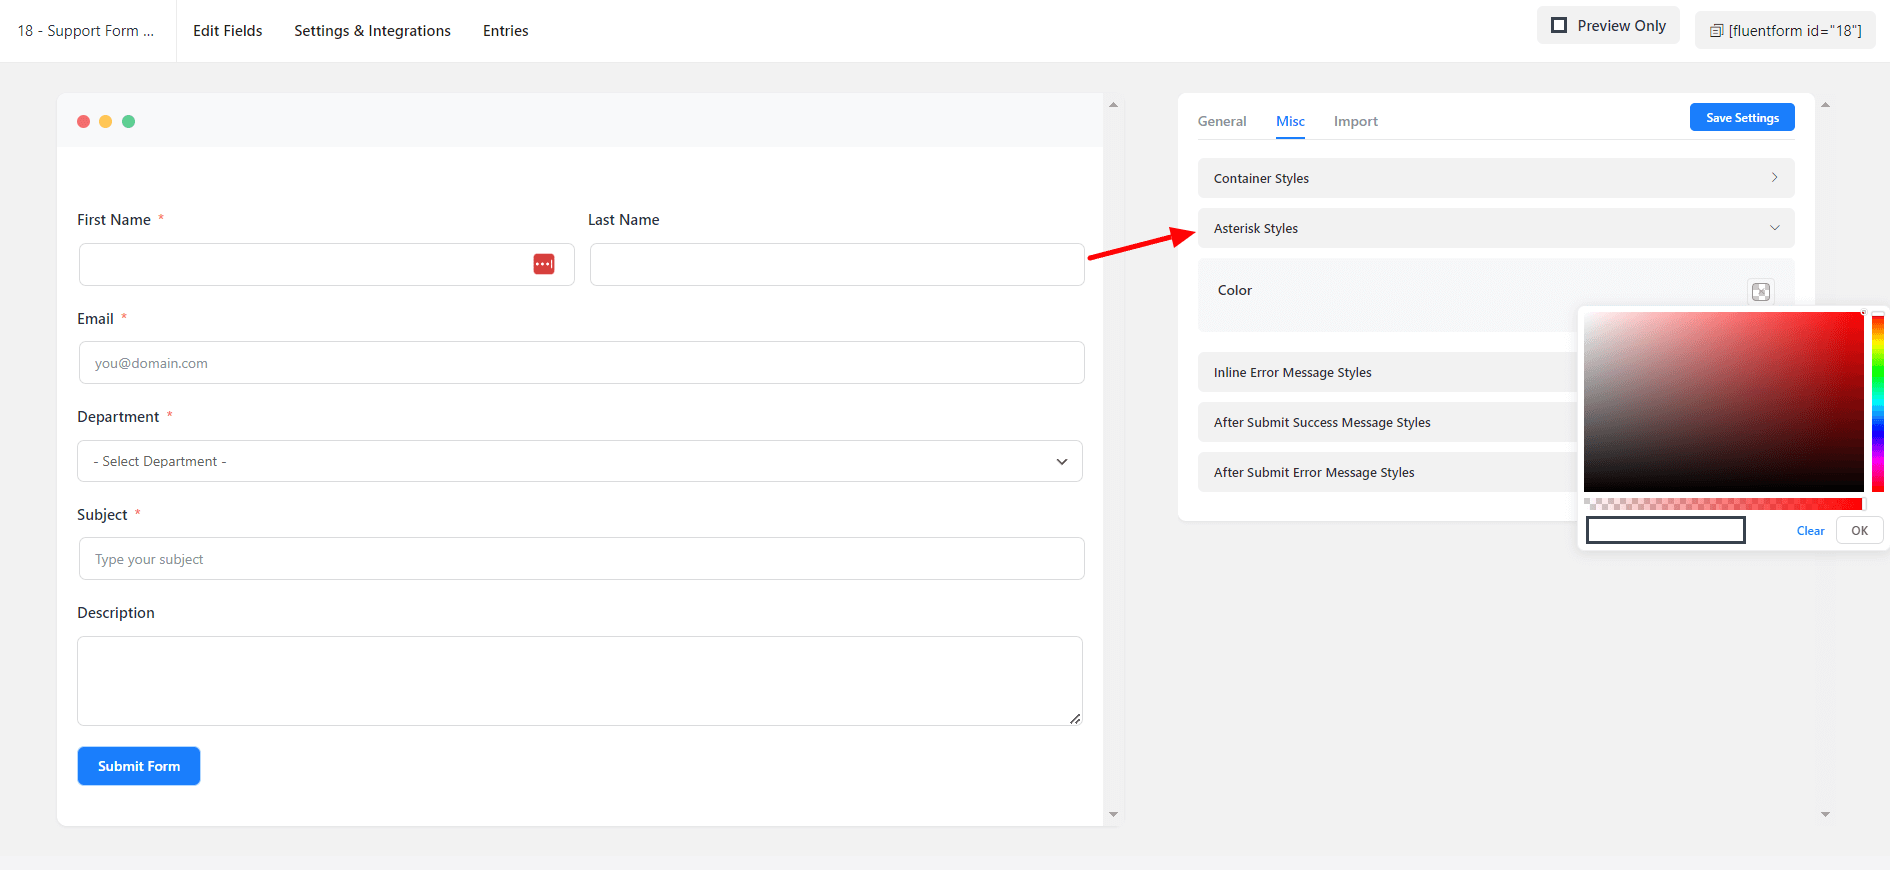Open the Select Department dropdown

(x=580, y=461)
